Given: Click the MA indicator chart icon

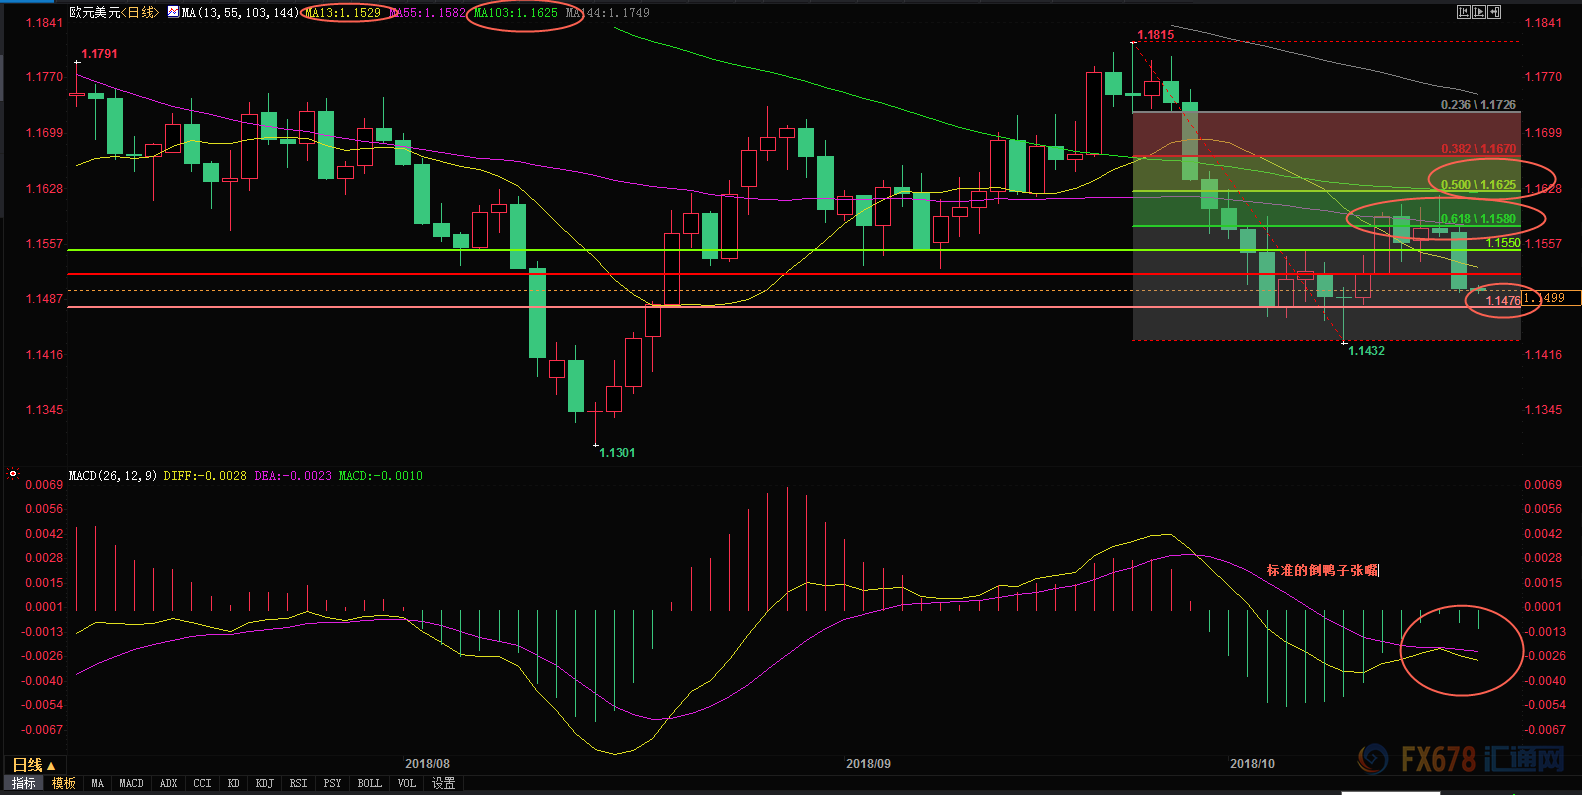Looking at the screenshot, I should click(173, 12).
